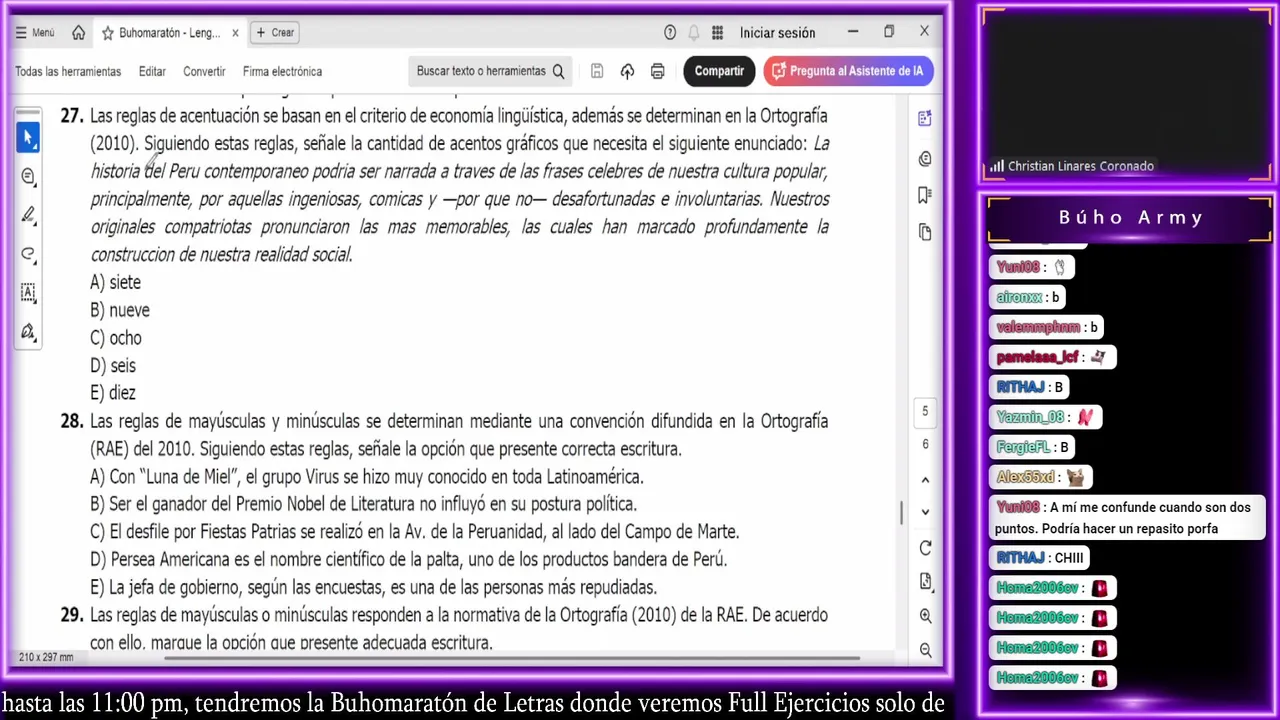Viewport: 1280px width, 720px height.
Task: Zoom out with the magnifier minus
Action: [x=925, y=650]
